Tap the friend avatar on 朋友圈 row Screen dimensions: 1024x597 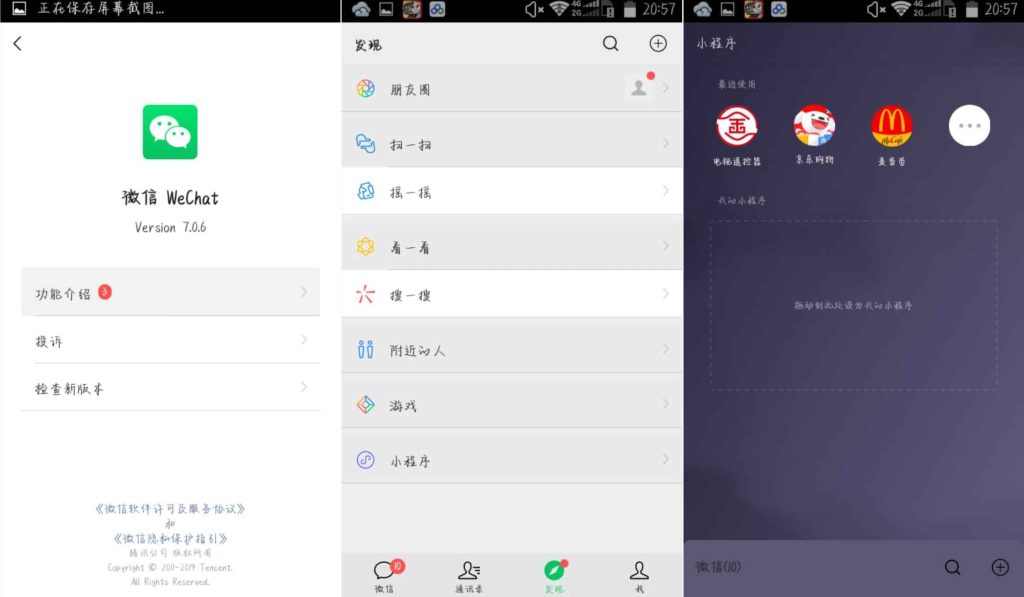(x=639, y=88)
